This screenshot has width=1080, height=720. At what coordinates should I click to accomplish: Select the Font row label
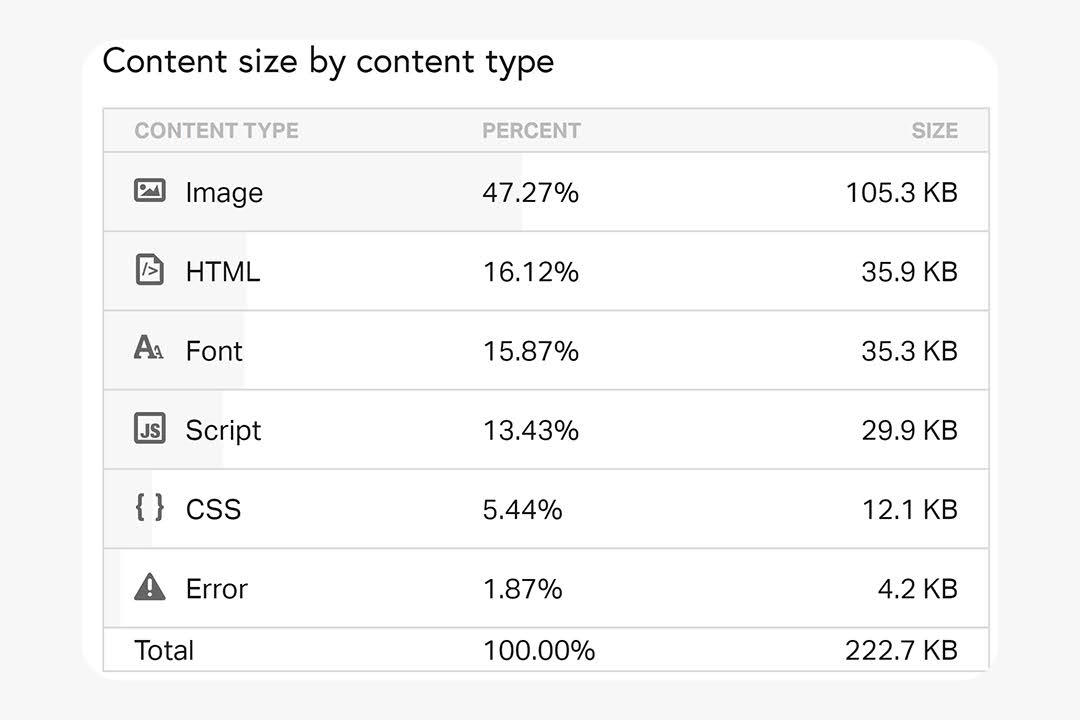coord(214,351)
